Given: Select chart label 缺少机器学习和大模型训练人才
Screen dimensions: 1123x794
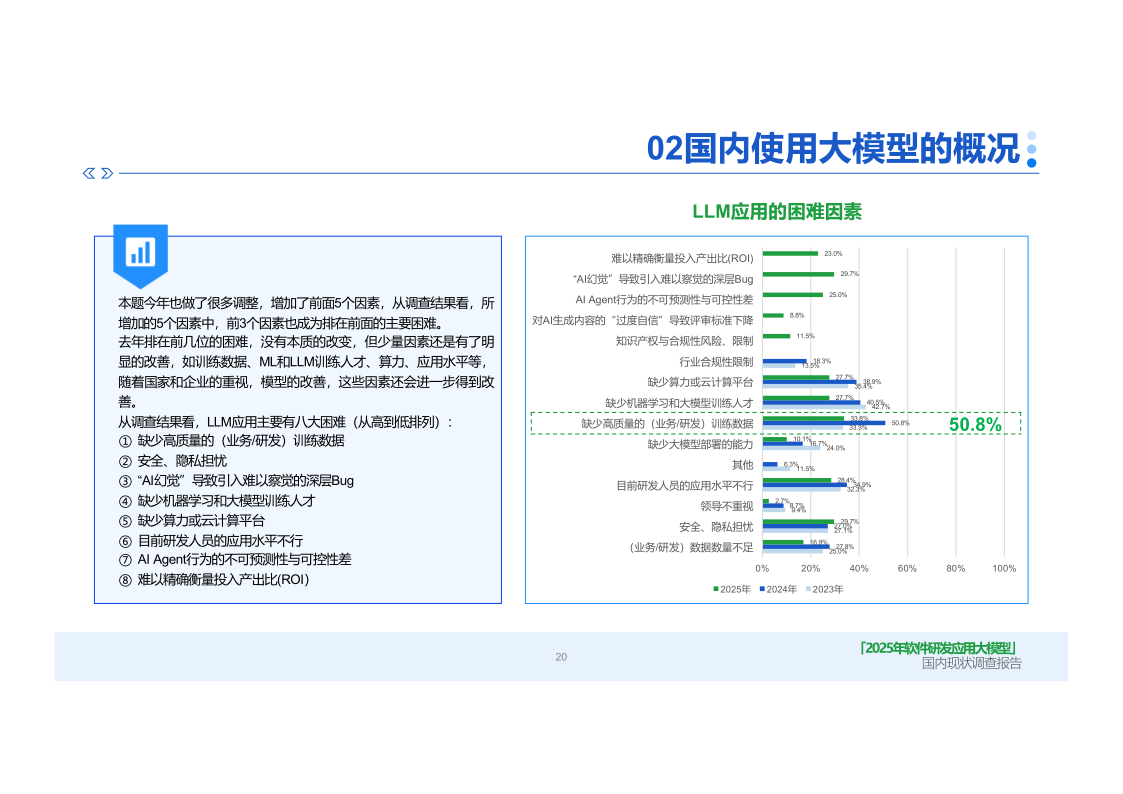Looking at the screenshot, I should pos(679,403).
